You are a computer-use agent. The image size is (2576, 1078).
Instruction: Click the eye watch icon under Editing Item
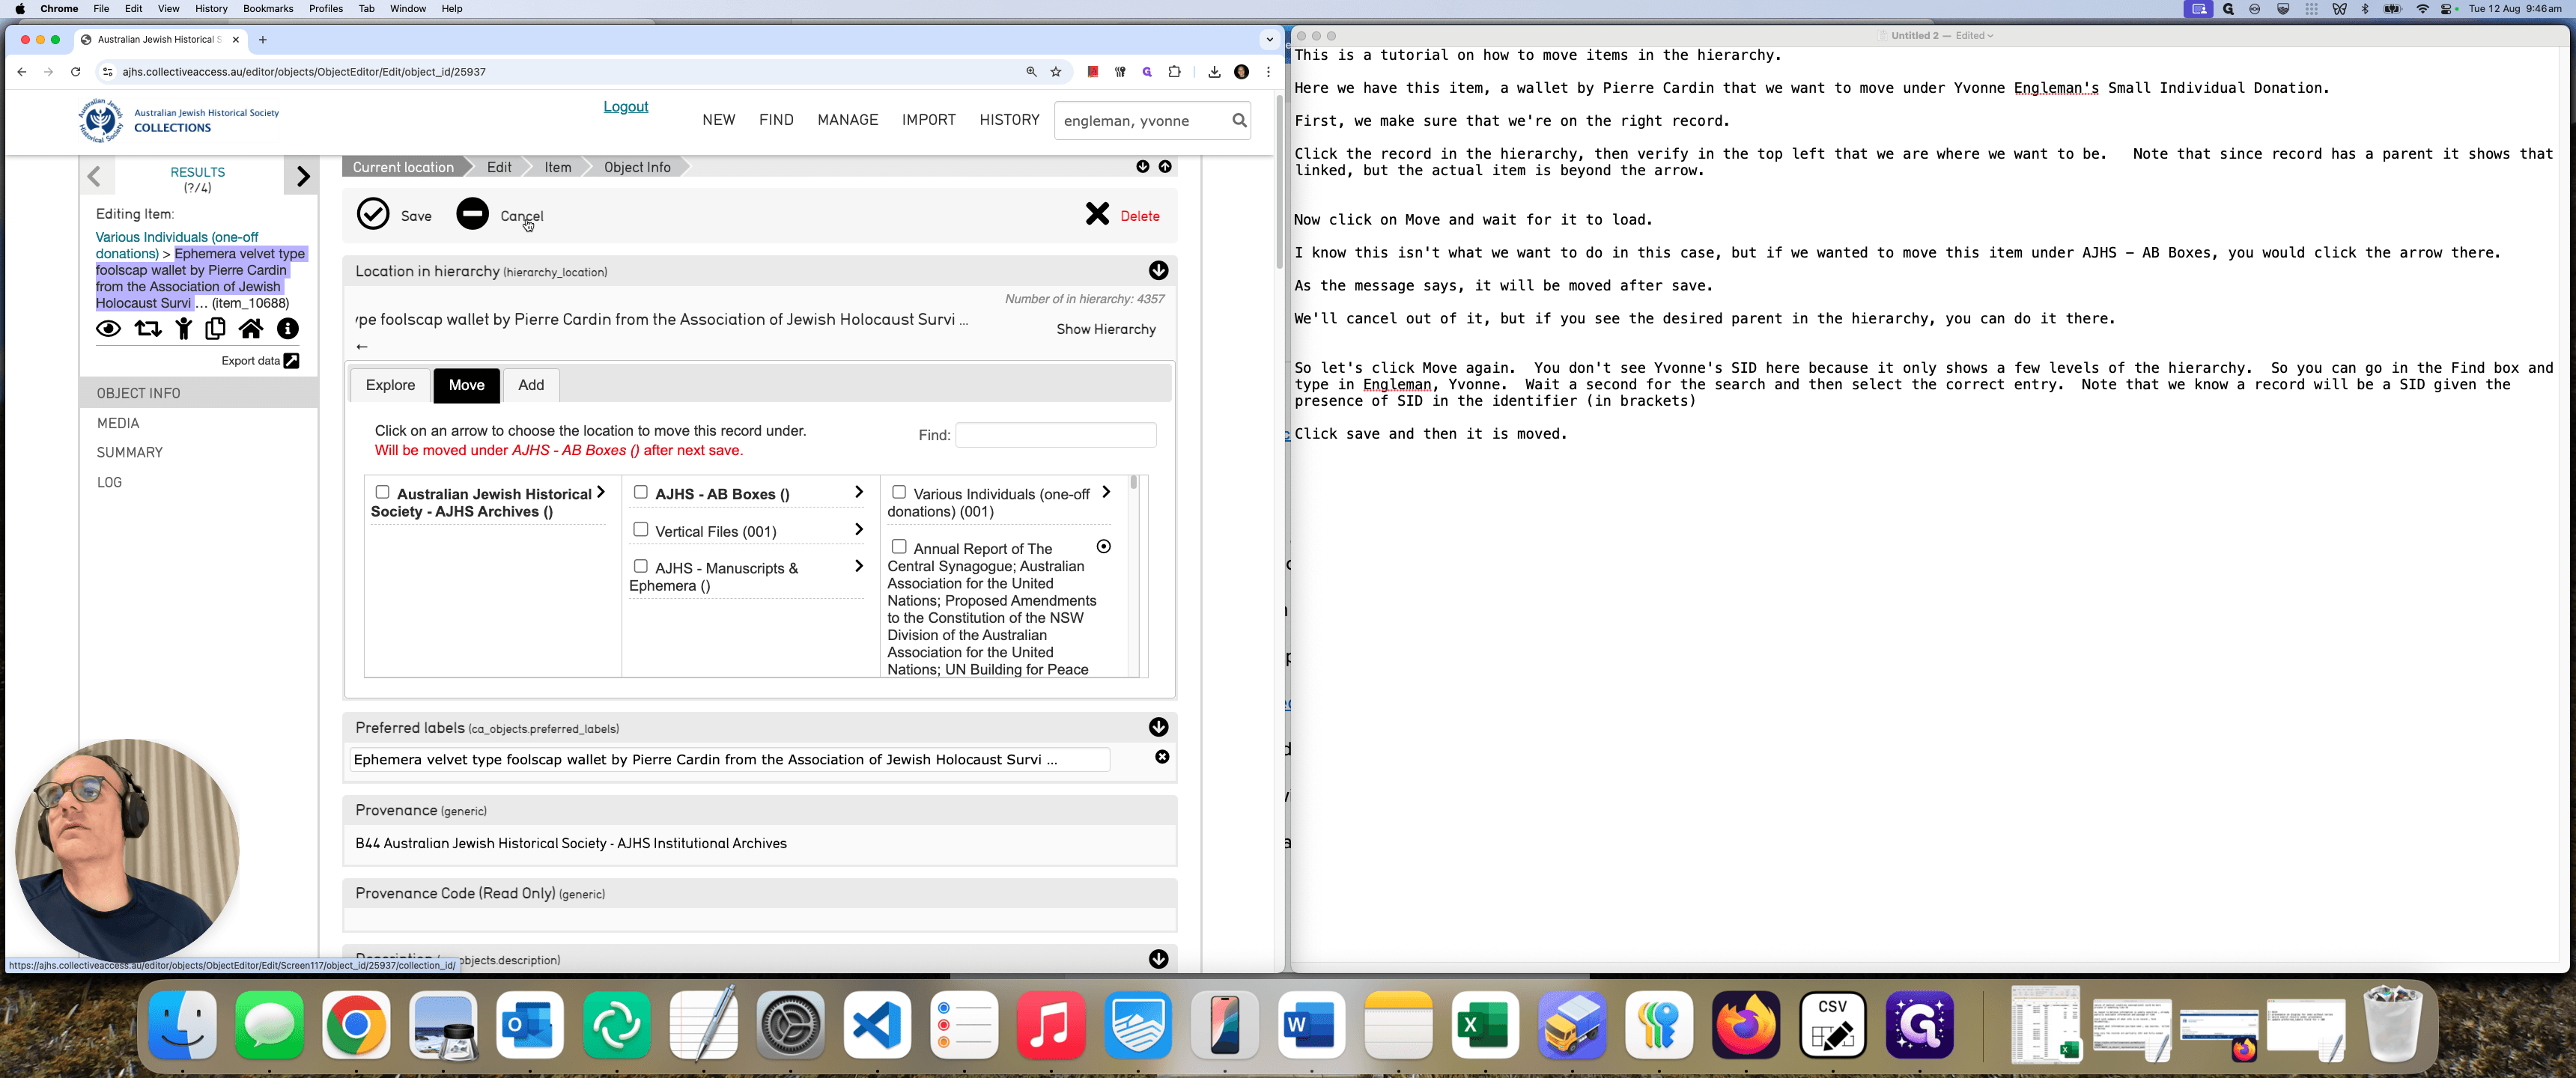point(108,329)
